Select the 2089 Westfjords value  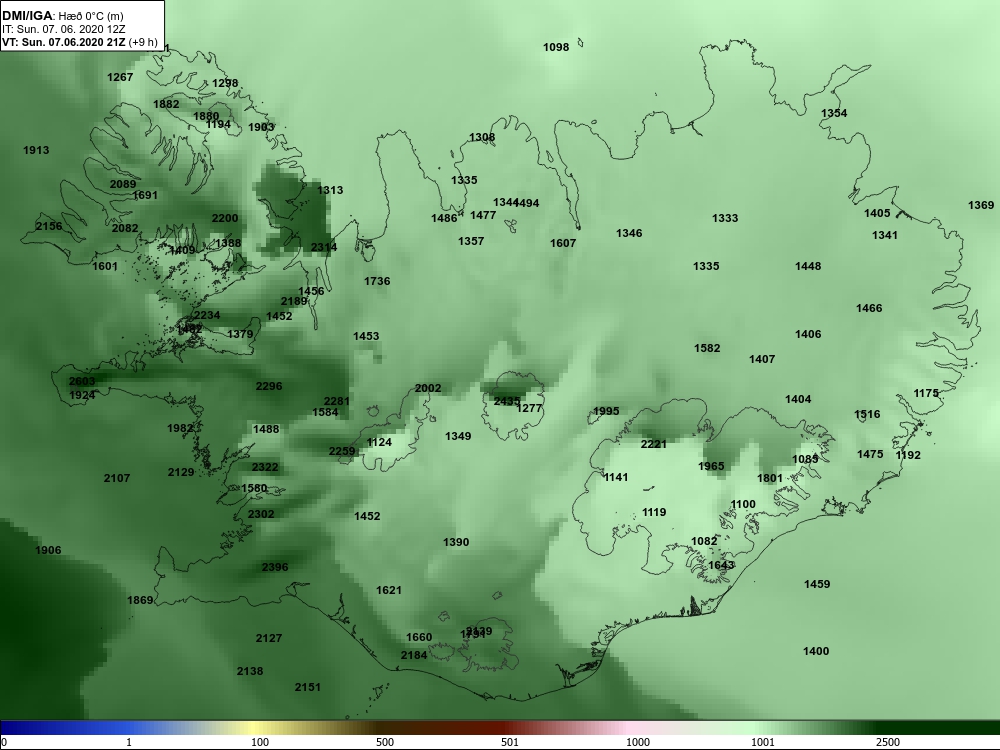(x=123, y=184)
